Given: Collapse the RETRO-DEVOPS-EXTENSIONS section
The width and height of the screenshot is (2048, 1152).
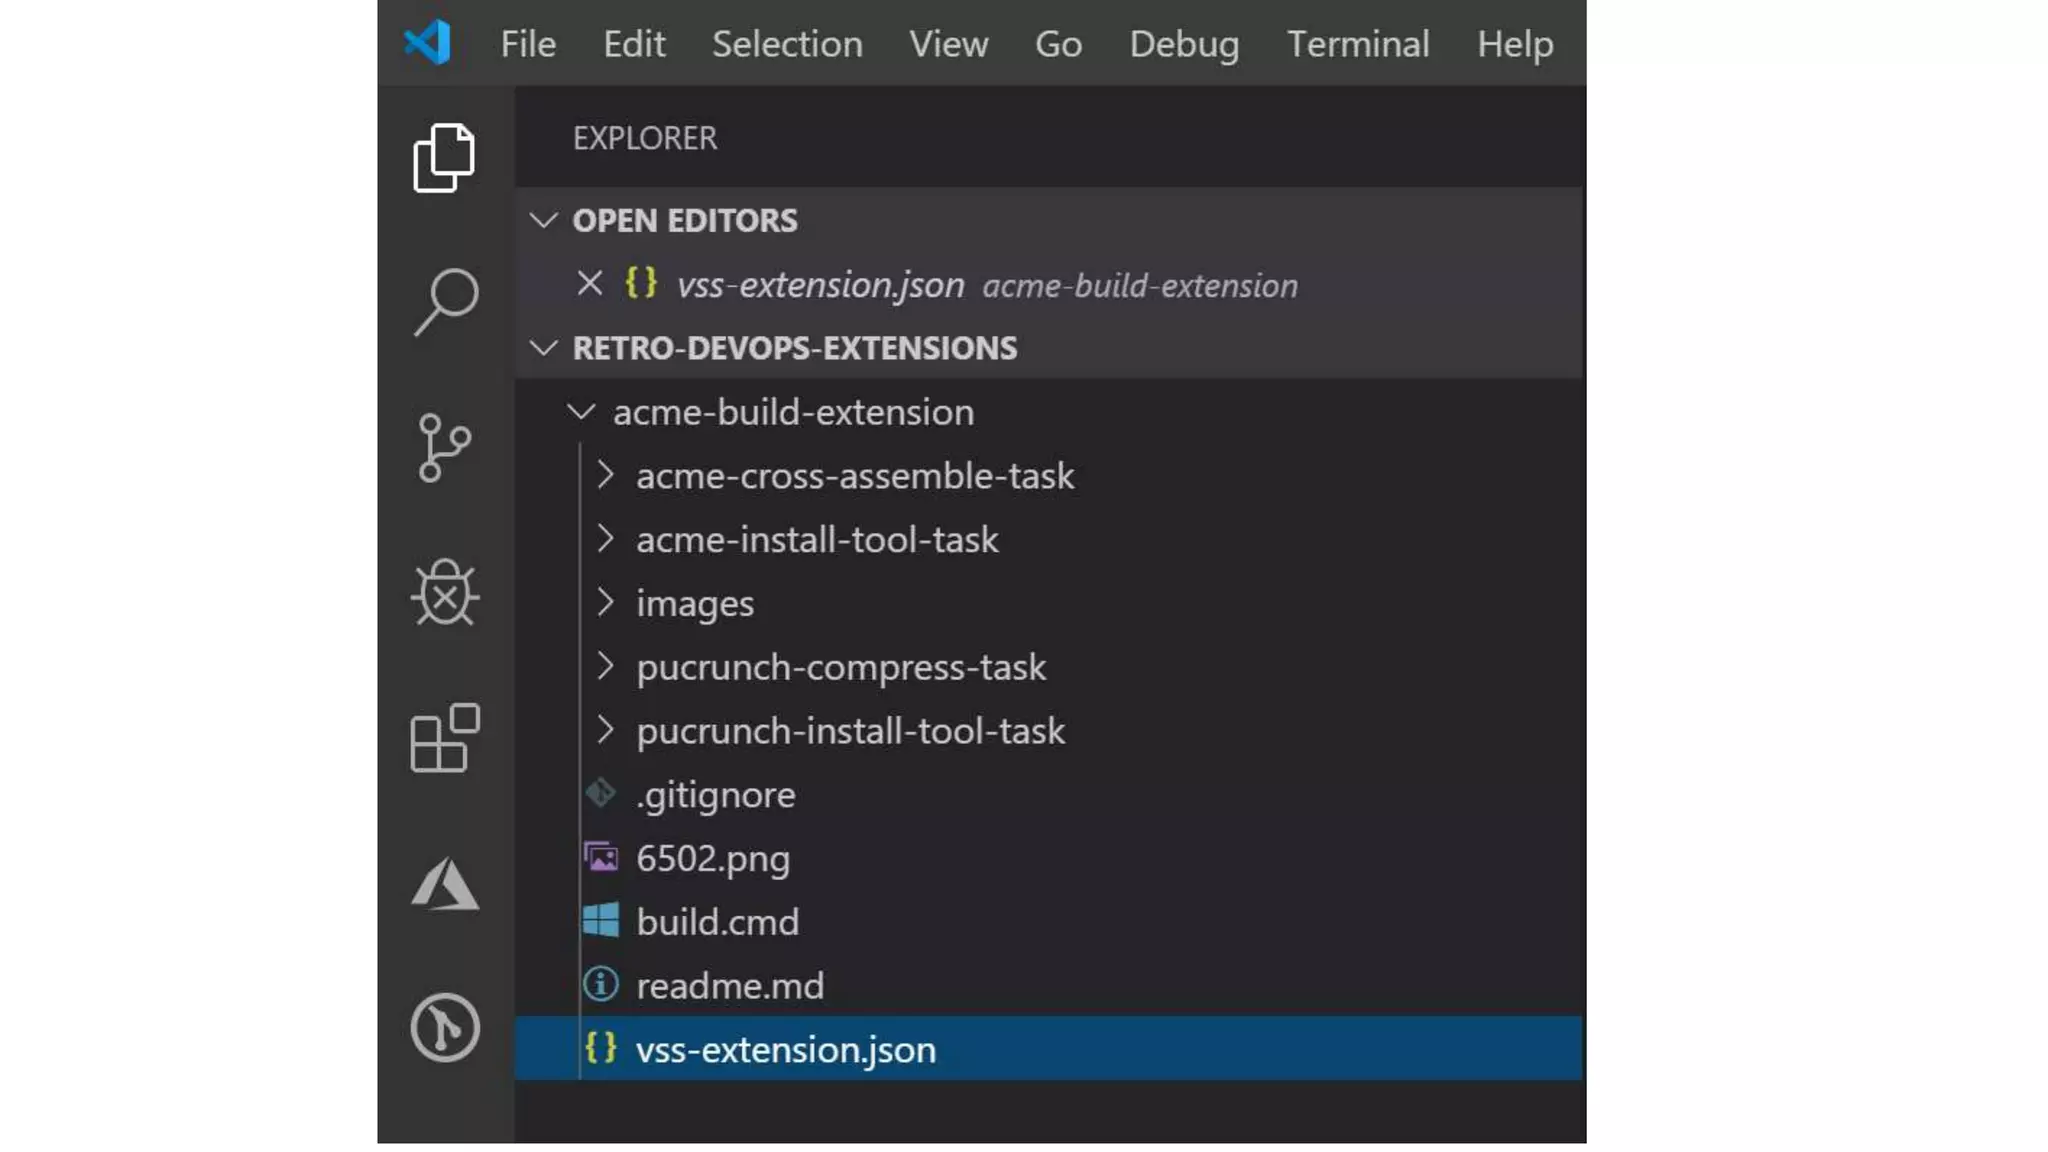Looking at the screenshot, I should pos(543,348).
